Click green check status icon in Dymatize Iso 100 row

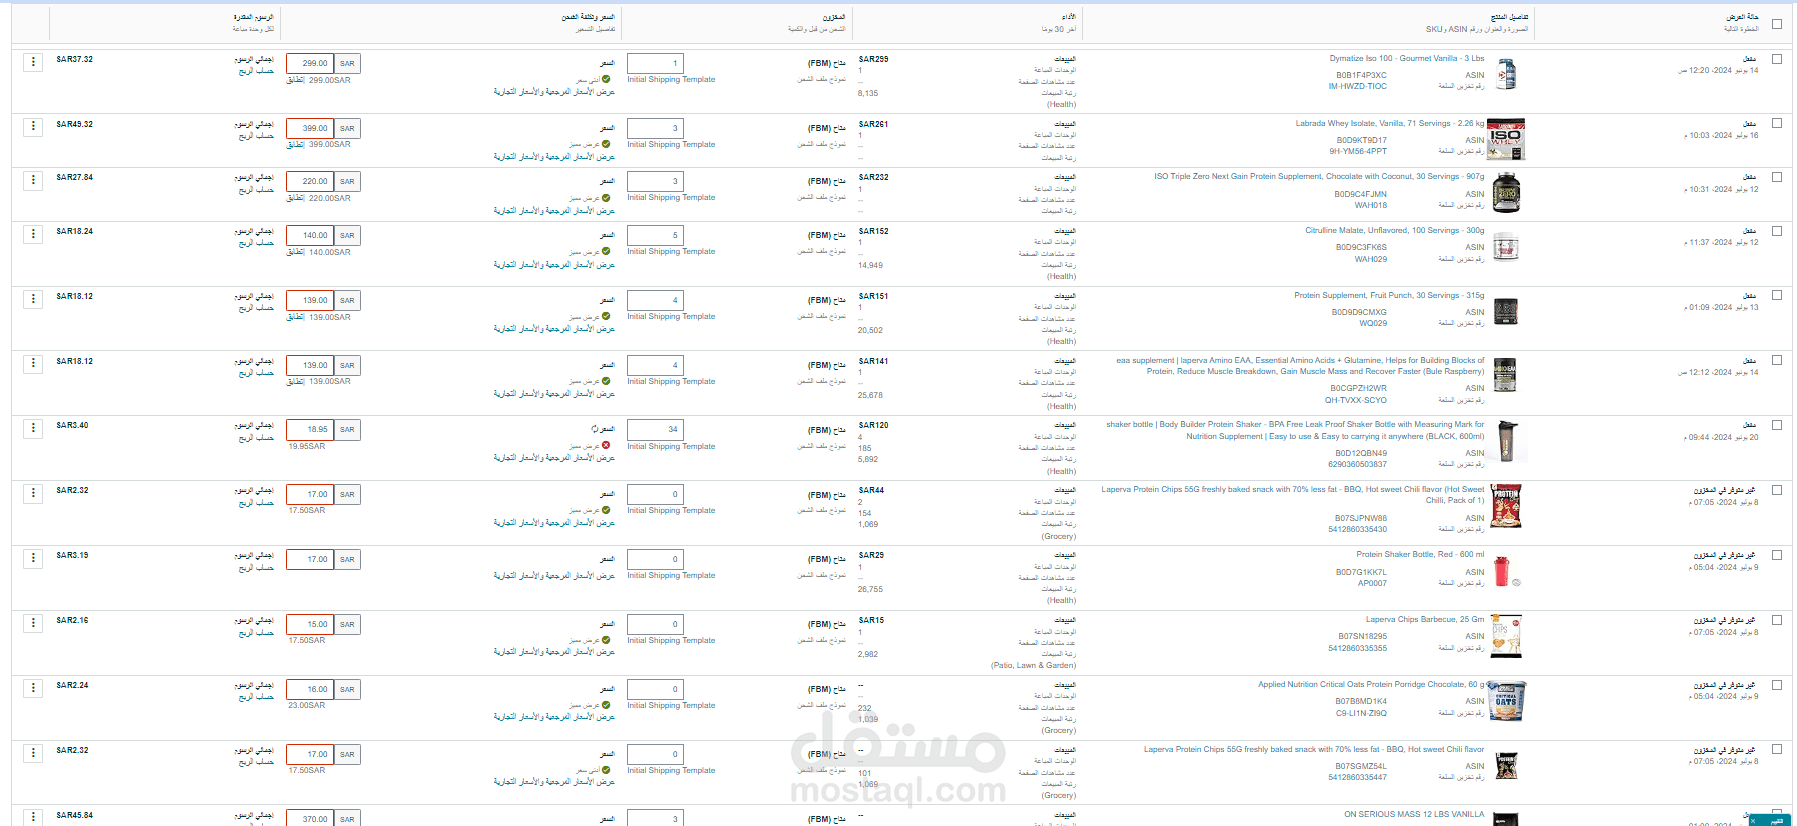[x=606, y=80]
